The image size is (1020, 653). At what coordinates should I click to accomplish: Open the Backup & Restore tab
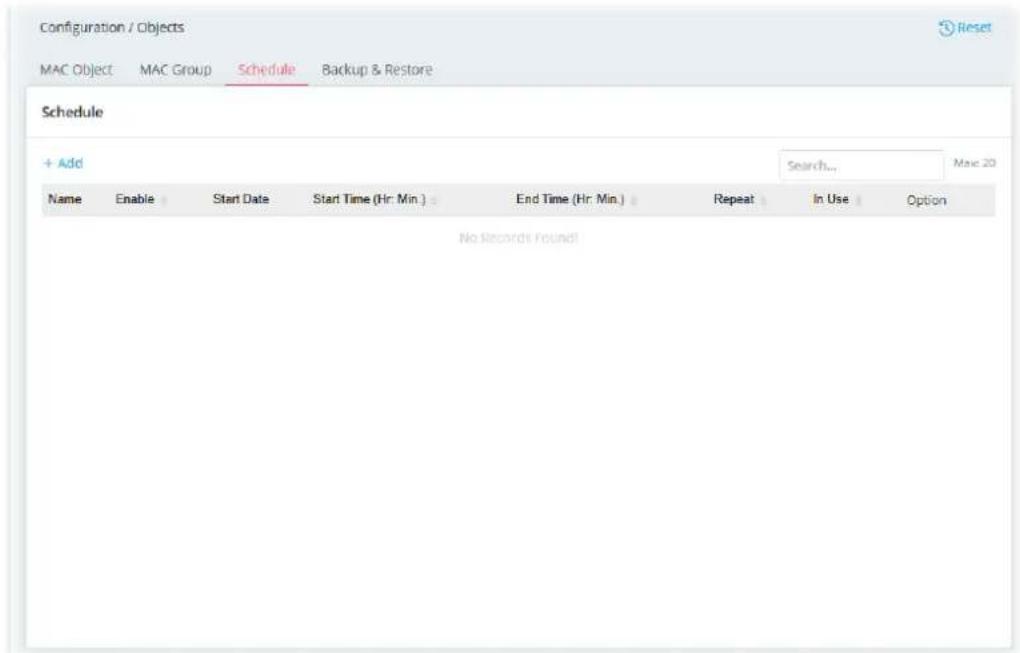tap(377, 70)
